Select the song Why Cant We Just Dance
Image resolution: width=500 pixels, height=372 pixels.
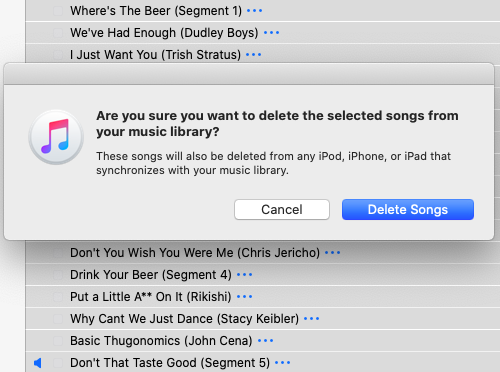tap(184, 319)
